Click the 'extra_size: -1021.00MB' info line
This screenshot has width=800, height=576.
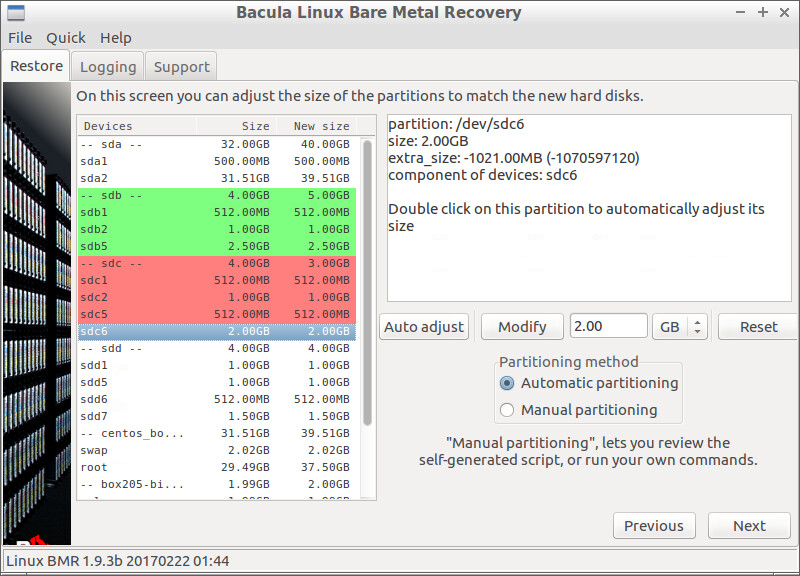[x=514, y=158]
